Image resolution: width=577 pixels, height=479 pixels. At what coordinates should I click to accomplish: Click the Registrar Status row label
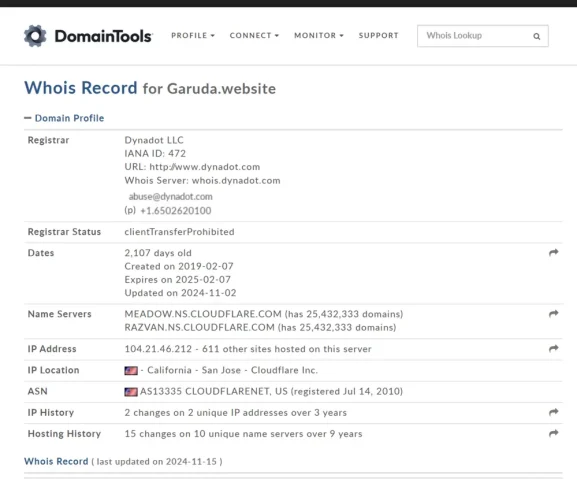[x=64, y=232]
